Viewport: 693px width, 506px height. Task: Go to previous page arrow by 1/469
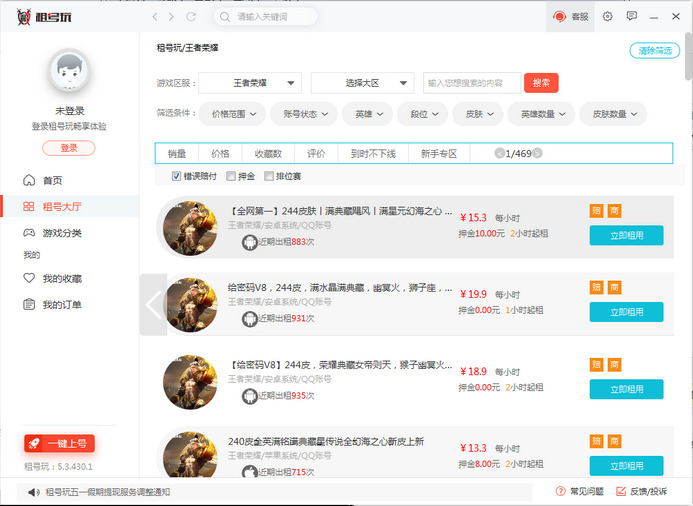coord(499,153)
